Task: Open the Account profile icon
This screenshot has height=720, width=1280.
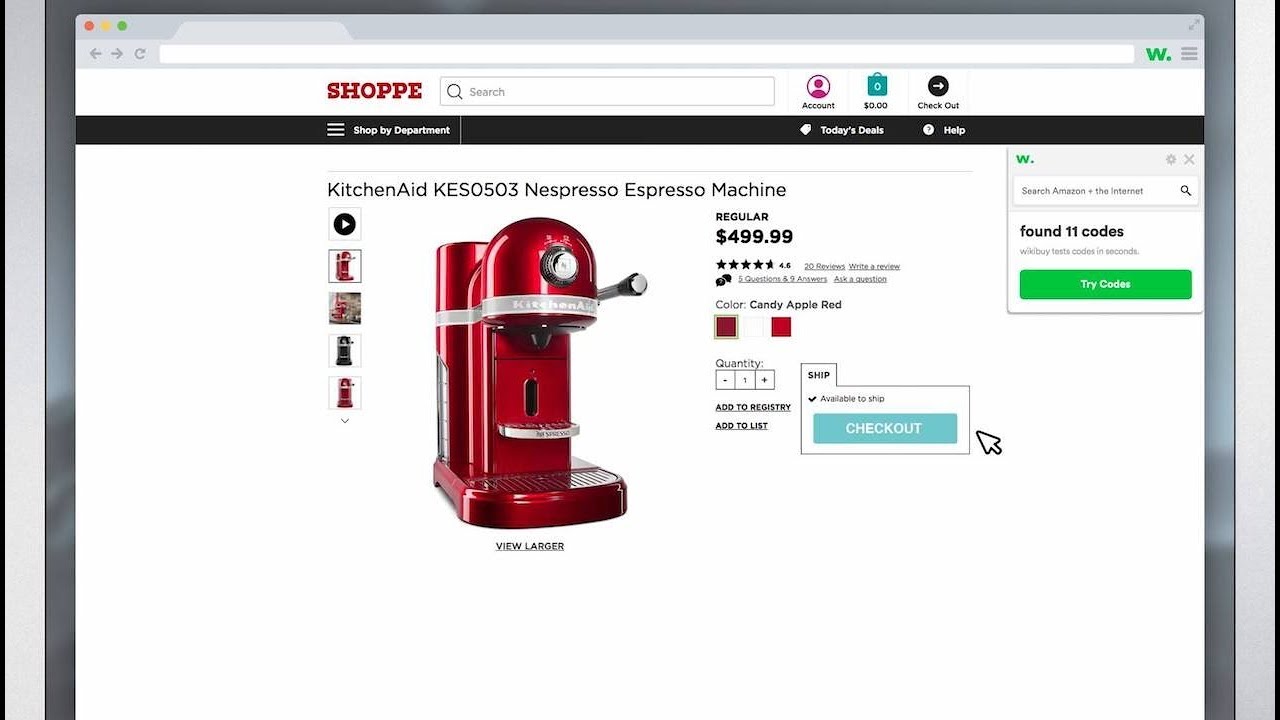Action: (x=818, y=87)
